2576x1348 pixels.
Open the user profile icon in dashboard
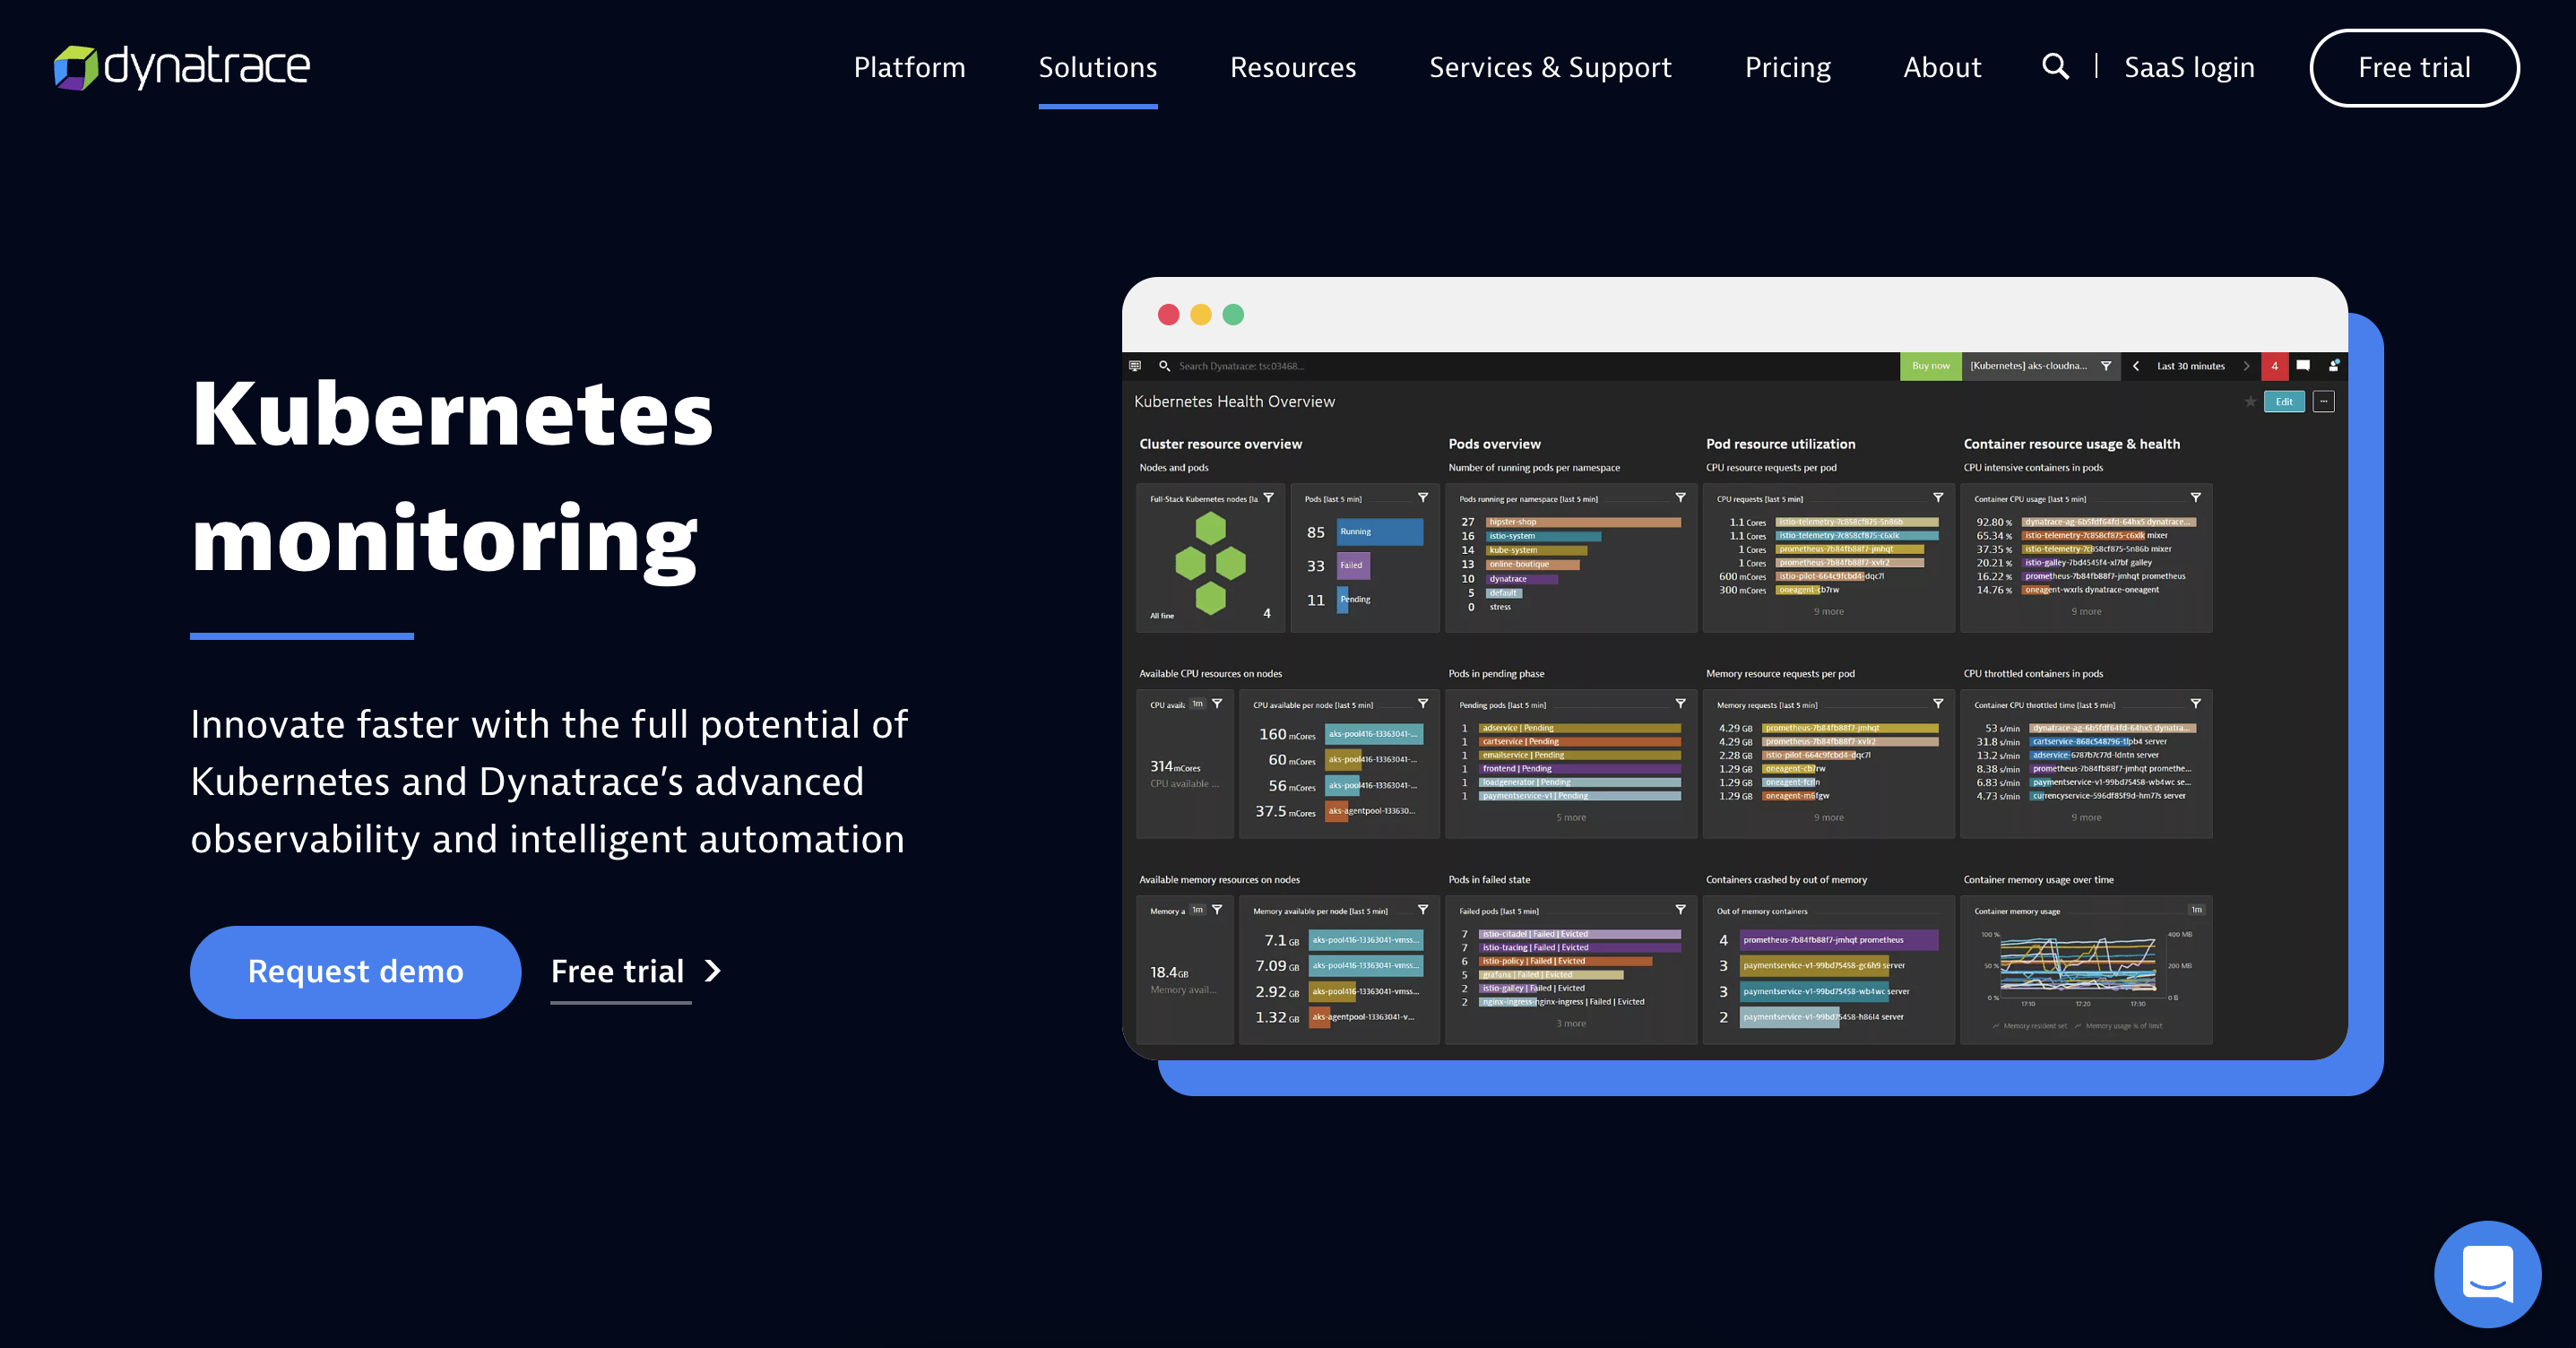pyautogui.click(x=2333, y=366)
